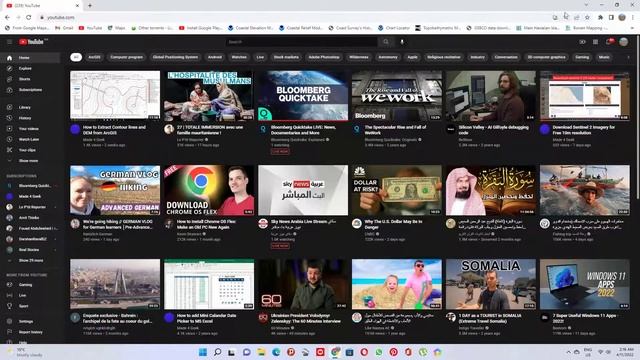Open Sport under More from YouTube
The image size is (640, 360).
(31, 306)
